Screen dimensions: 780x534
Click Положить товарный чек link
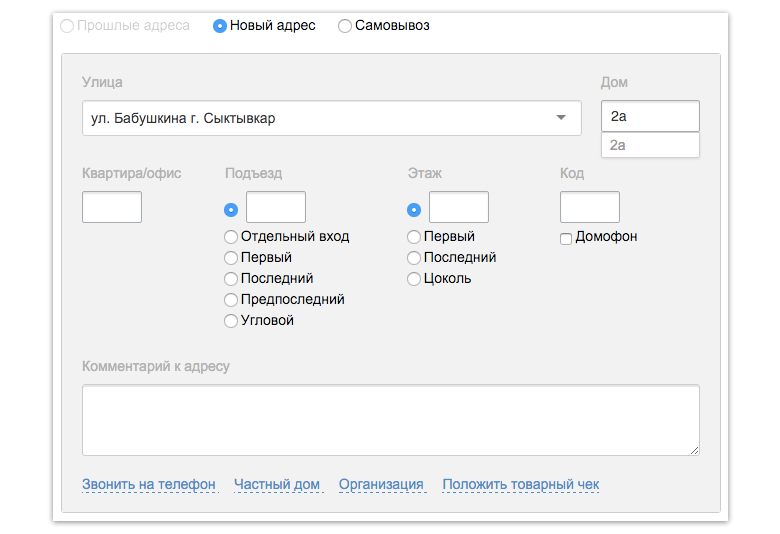point(521,484)
